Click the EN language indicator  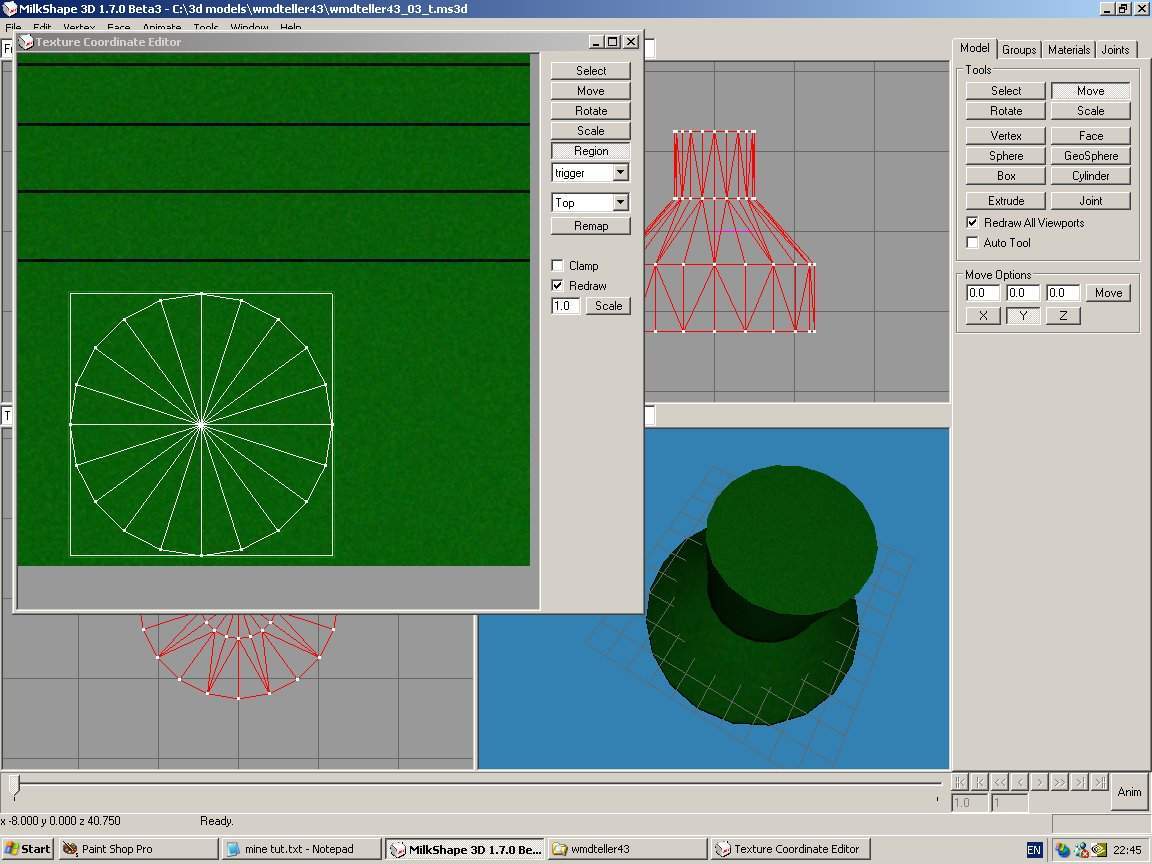(x=1034, y=850)
